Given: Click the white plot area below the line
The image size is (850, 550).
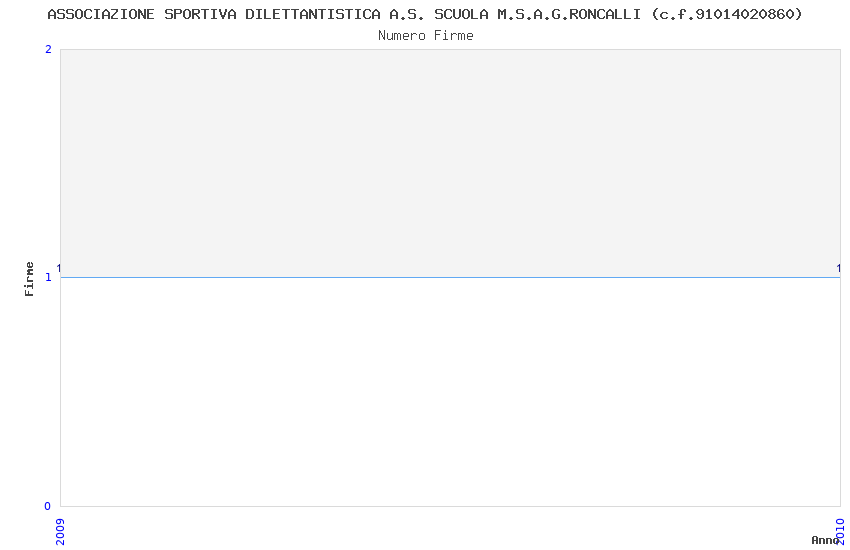Looking at the screenshot, I should (x=450, y=392).
